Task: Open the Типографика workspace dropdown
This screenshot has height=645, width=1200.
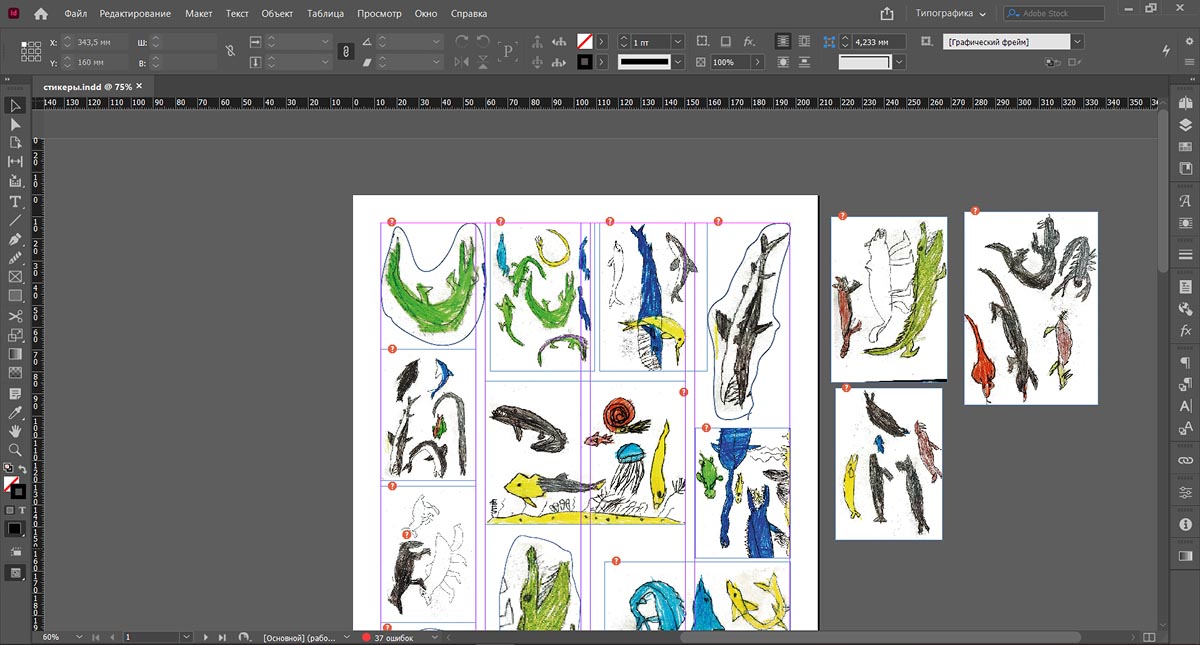Action: point(950,14)
